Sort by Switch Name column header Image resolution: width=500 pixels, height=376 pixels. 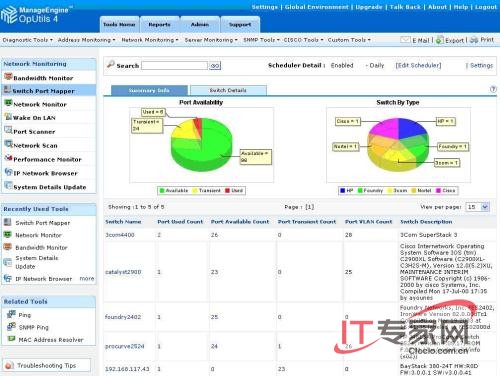(x=123, y=222)
